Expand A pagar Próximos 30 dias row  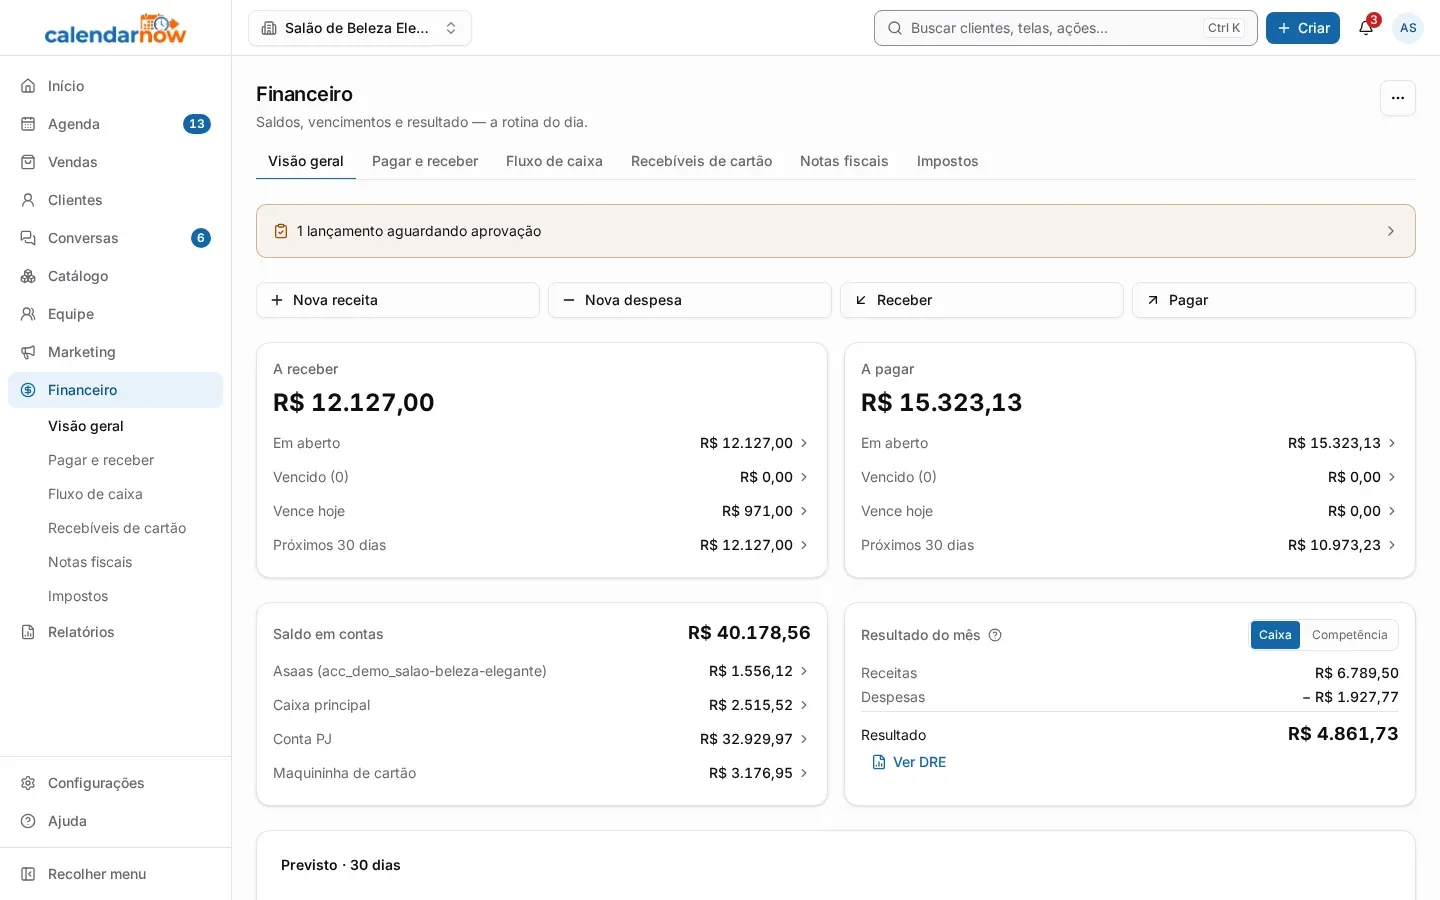coord(1129,545)
